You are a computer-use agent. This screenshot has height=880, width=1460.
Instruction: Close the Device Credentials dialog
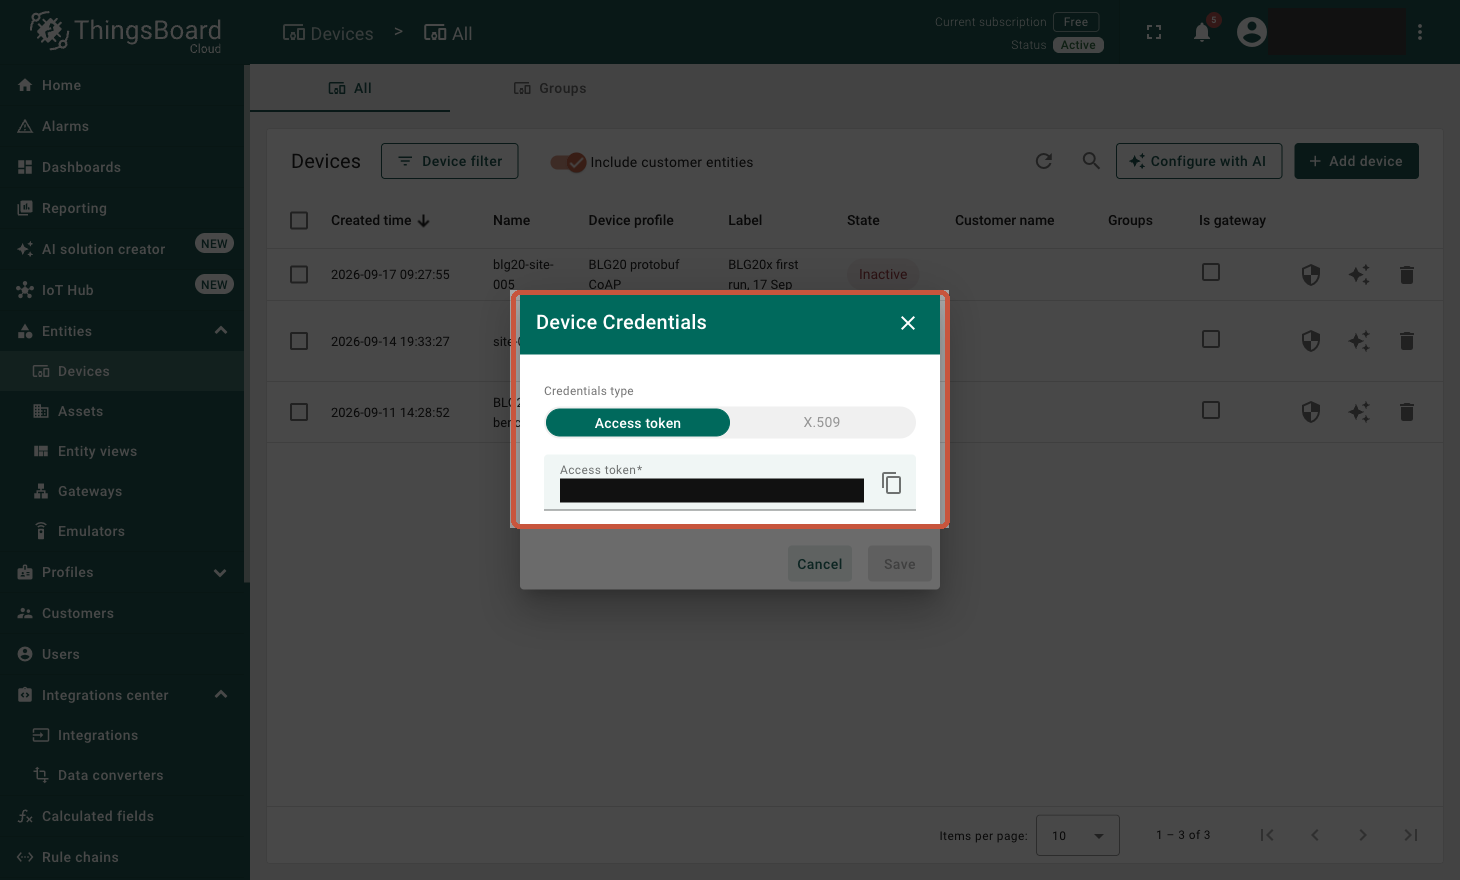click(x=908, y=323)
